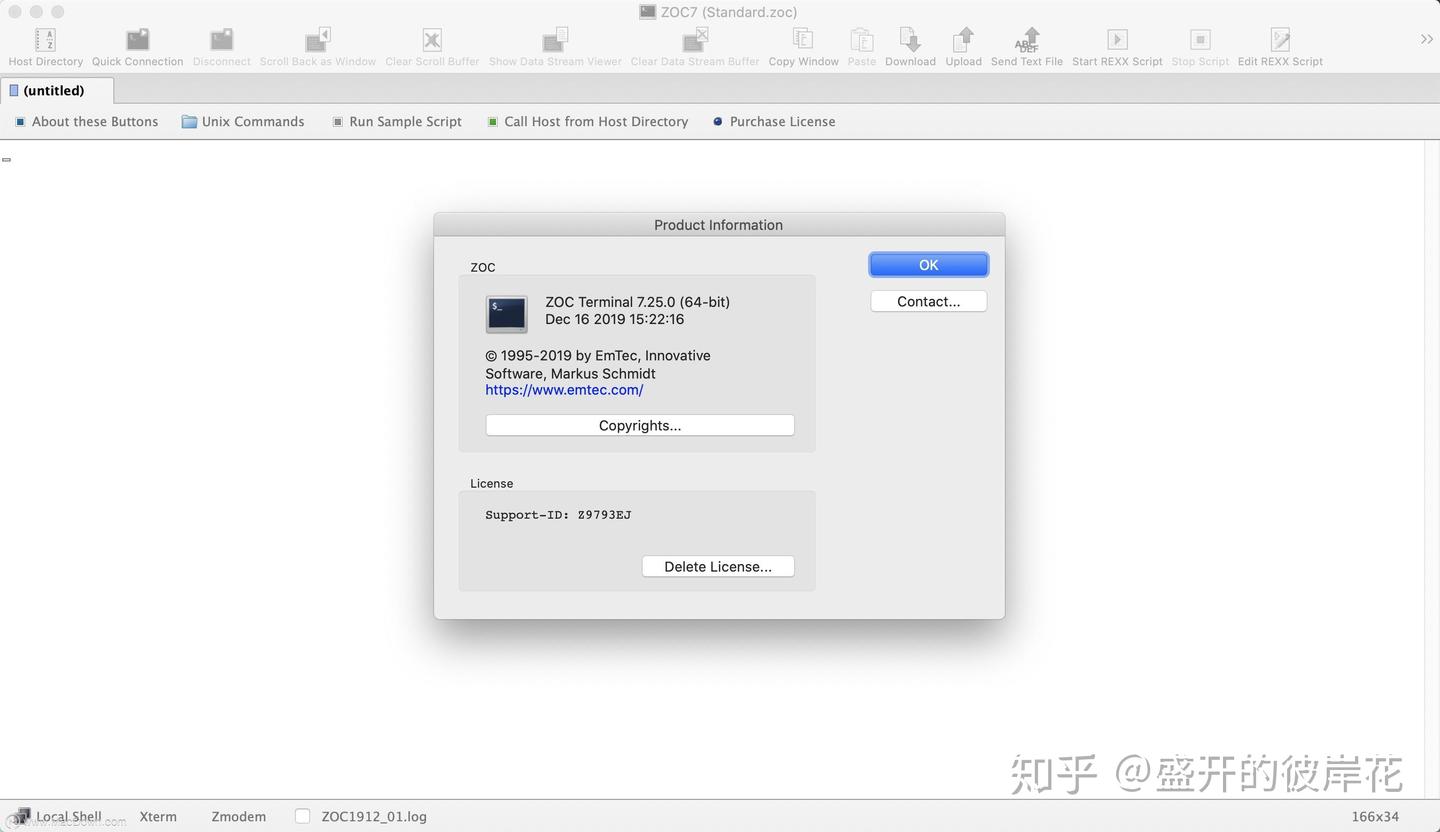Click the Download transfer icon
This screenshot has width=1440, height=832.
(x=909, y=42)
